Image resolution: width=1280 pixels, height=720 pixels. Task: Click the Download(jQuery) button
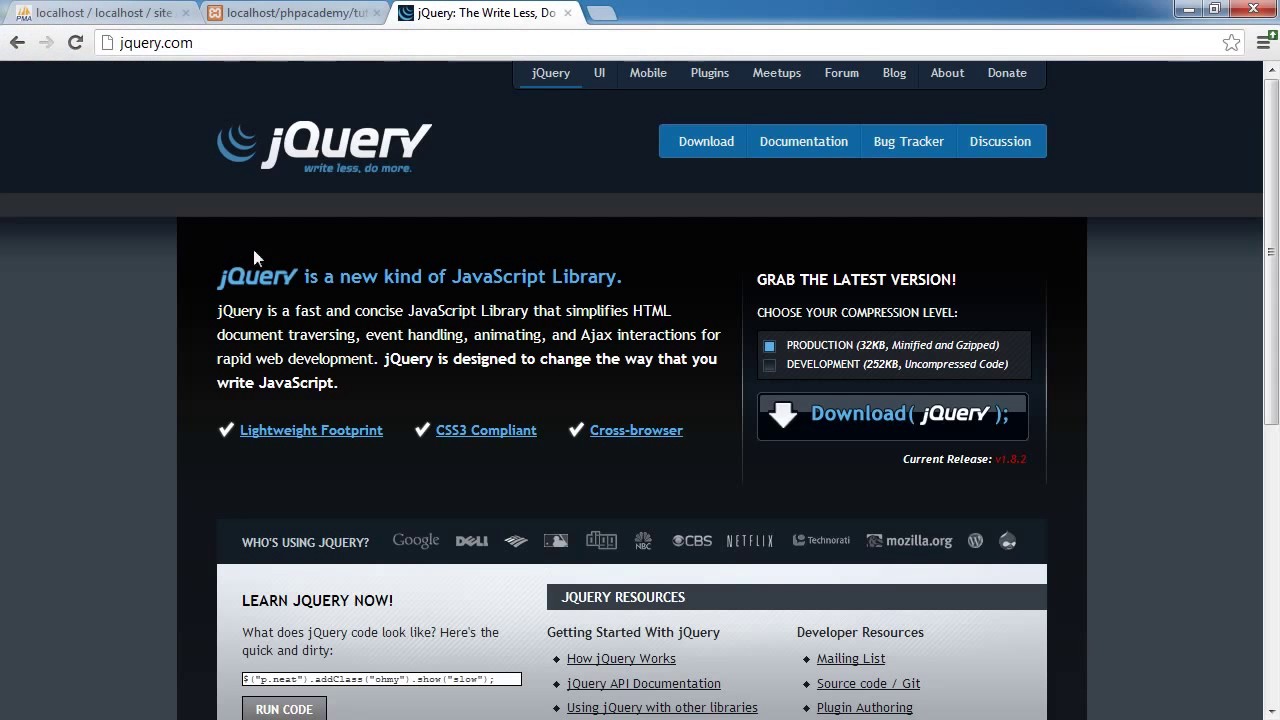click(x=892, y=416)
